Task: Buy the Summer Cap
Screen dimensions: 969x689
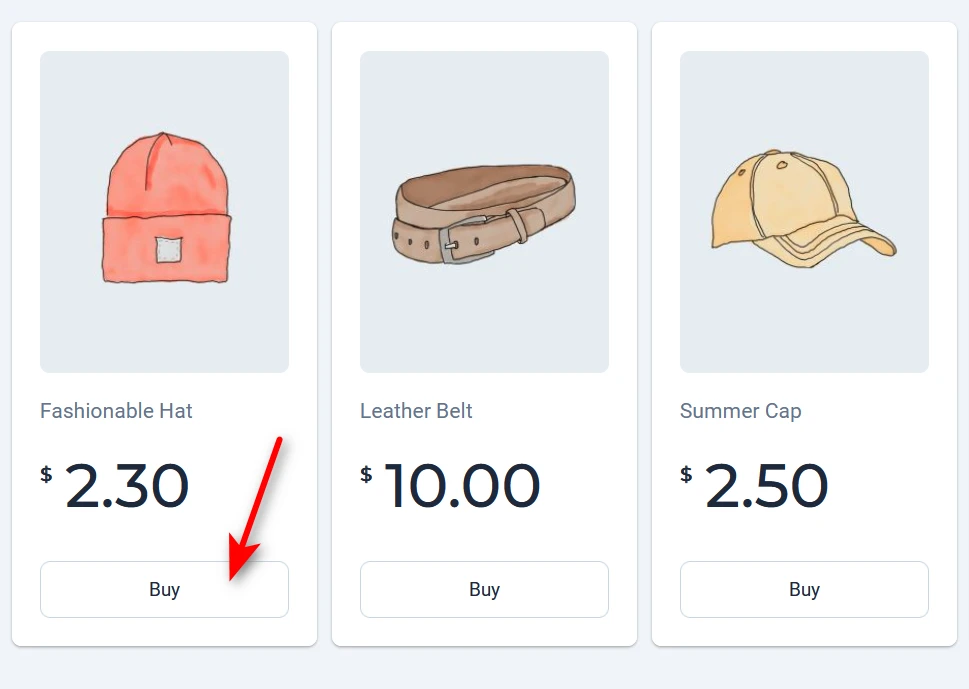Action: (x=804, y=589)
